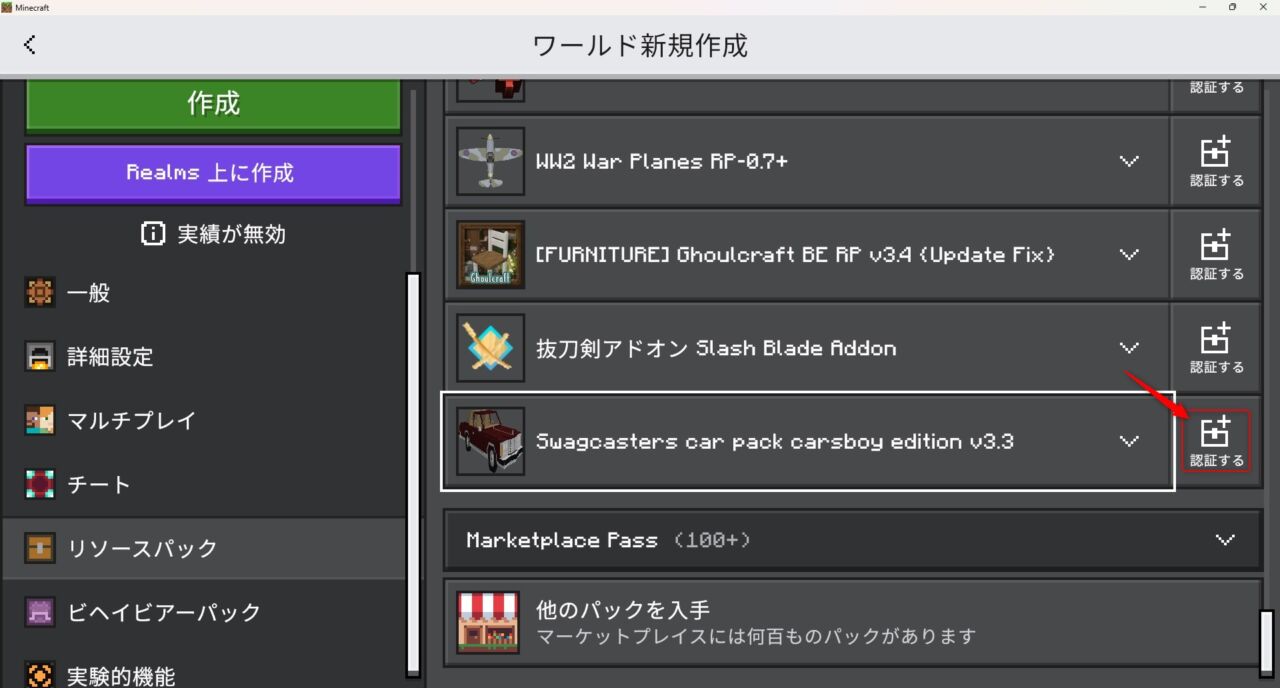Click the リソースパック chest icon
1280x688 pixels.
[39, 548]
